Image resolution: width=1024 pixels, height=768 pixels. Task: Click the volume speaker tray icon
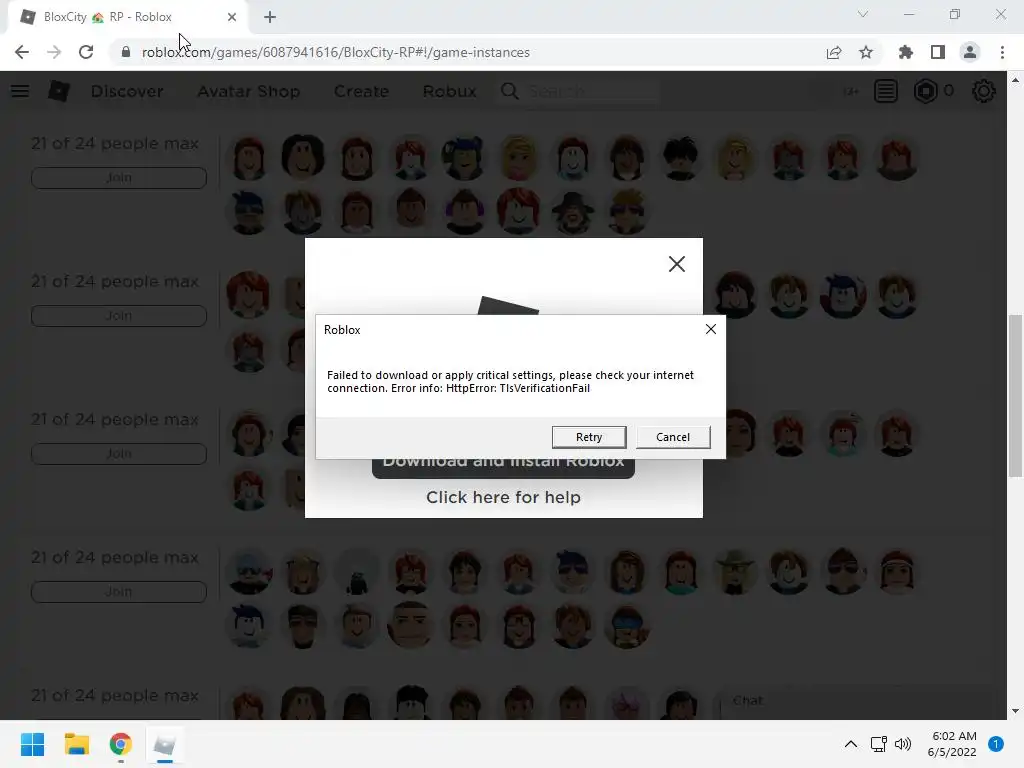pos(903,744)
